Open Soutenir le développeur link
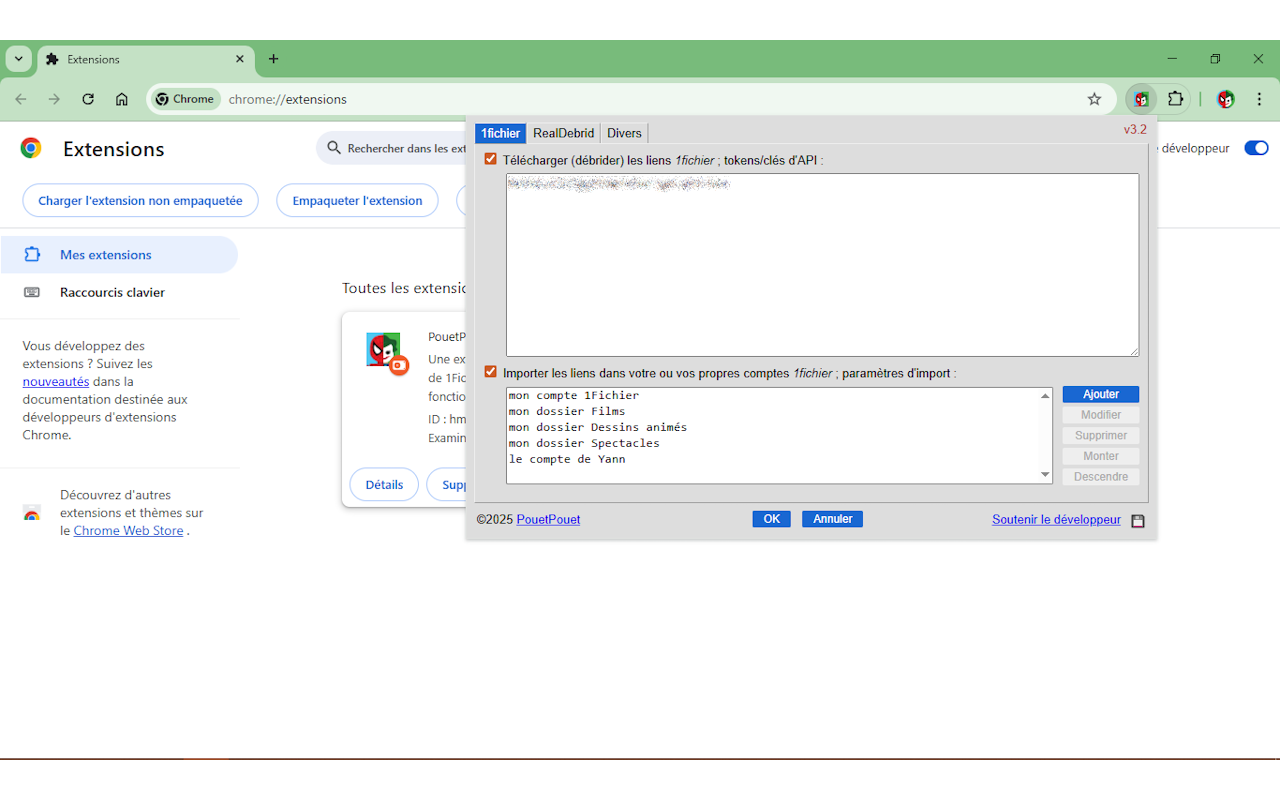Image resolution: width=1280 pixels, height=800 pixels. pyautogui.click(x=1056, y=520)
